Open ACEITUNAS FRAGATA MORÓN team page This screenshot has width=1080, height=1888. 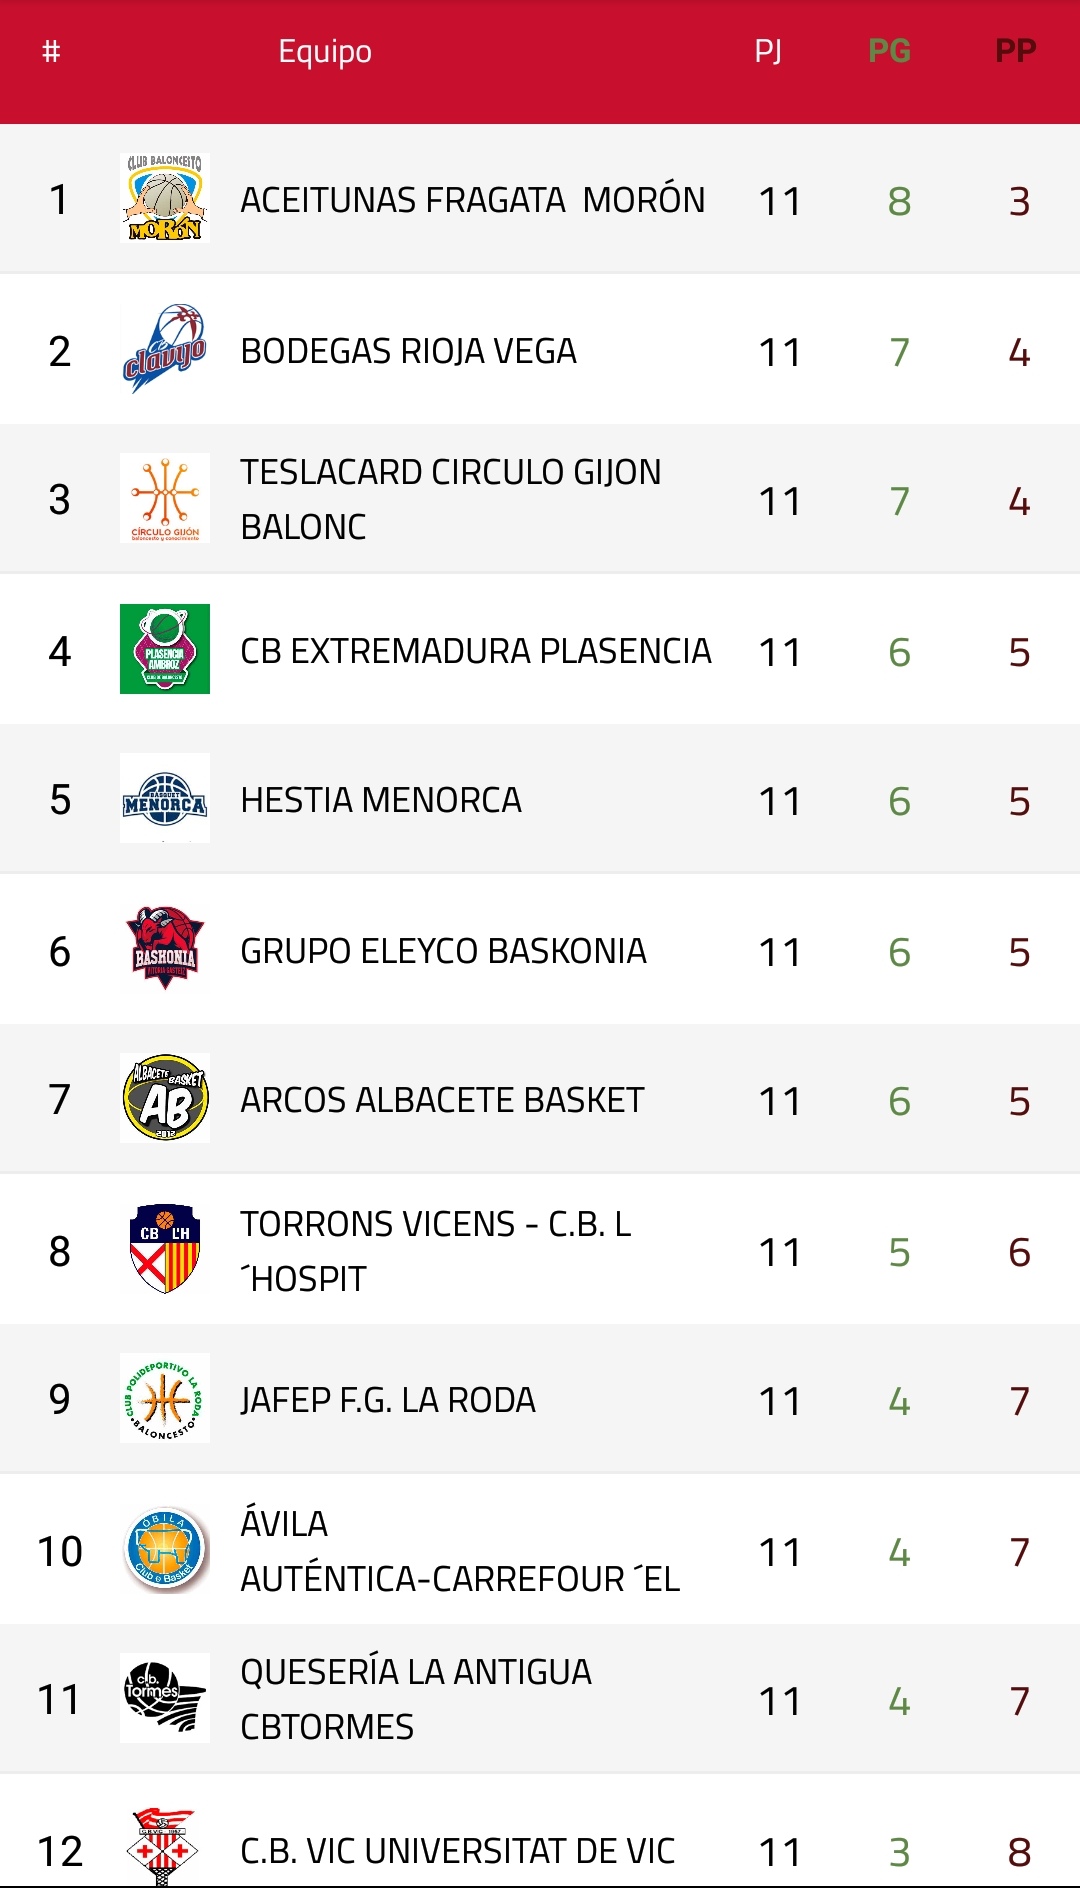tap(472, 200)
